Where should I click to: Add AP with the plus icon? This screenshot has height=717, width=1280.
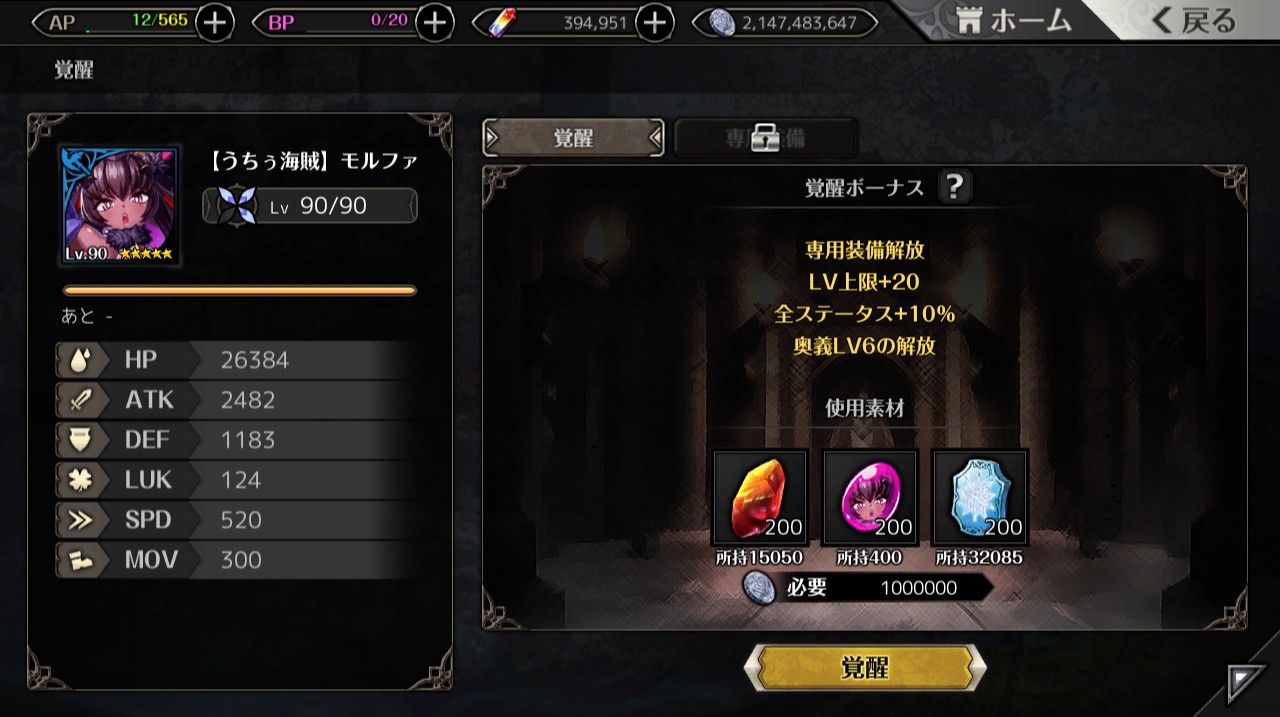[x=214, y=22]
